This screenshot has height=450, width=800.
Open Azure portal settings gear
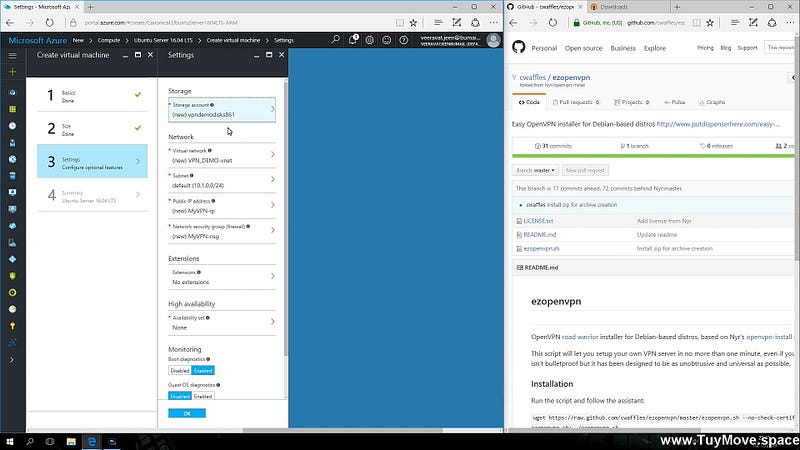coord(369,40)
